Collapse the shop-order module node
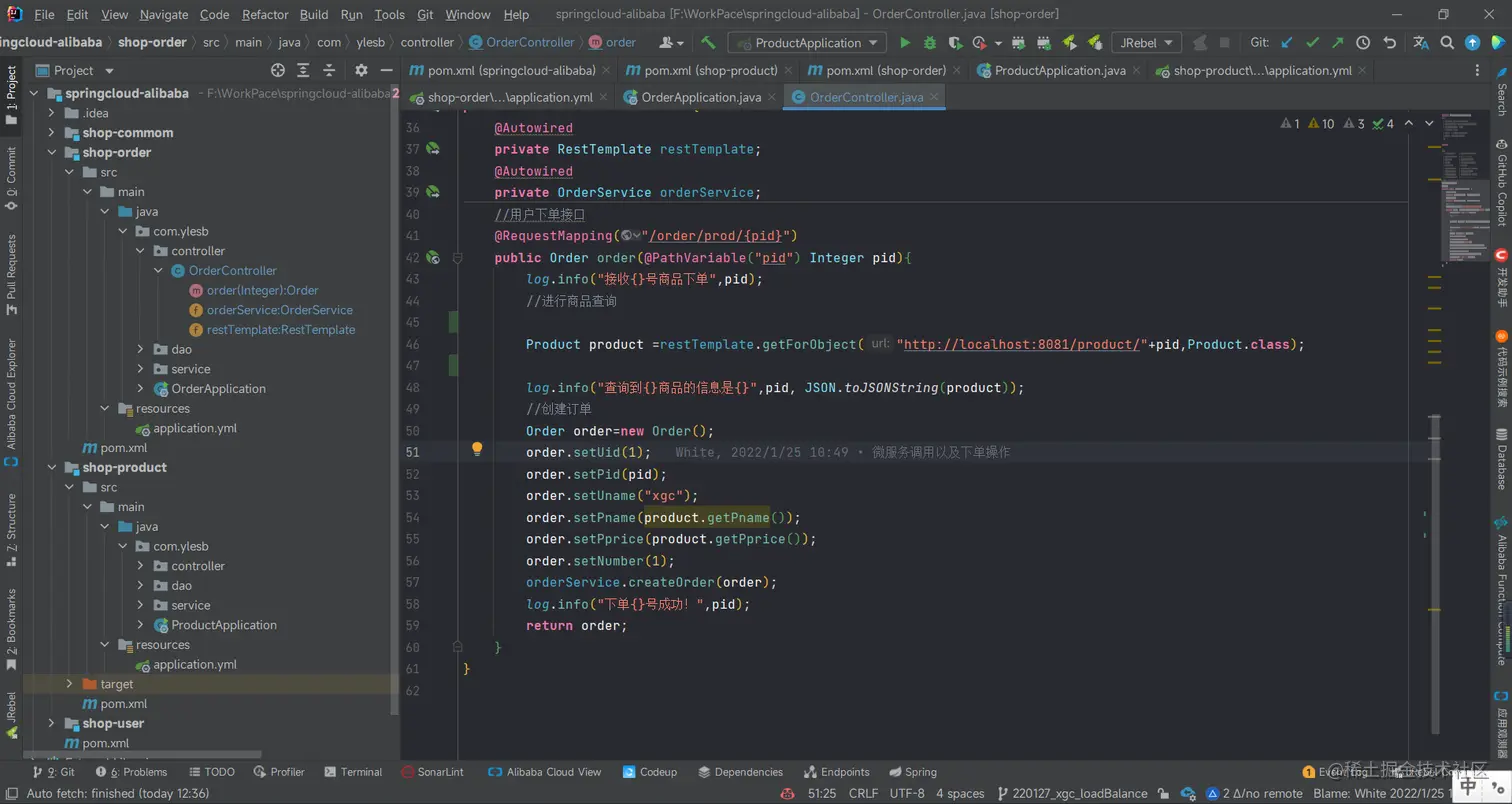This screenshot has height=804, width=1512. point(52,153)
